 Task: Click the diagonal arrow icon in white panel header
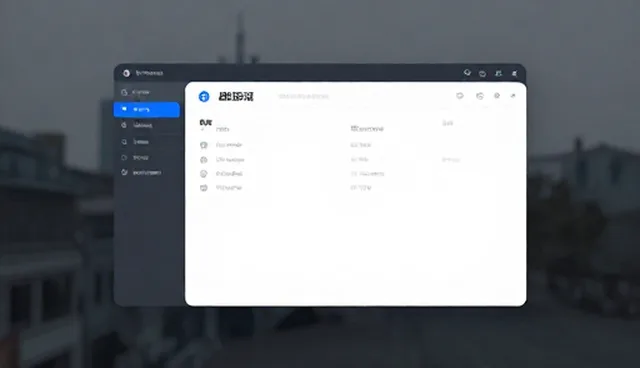point(513,95)
